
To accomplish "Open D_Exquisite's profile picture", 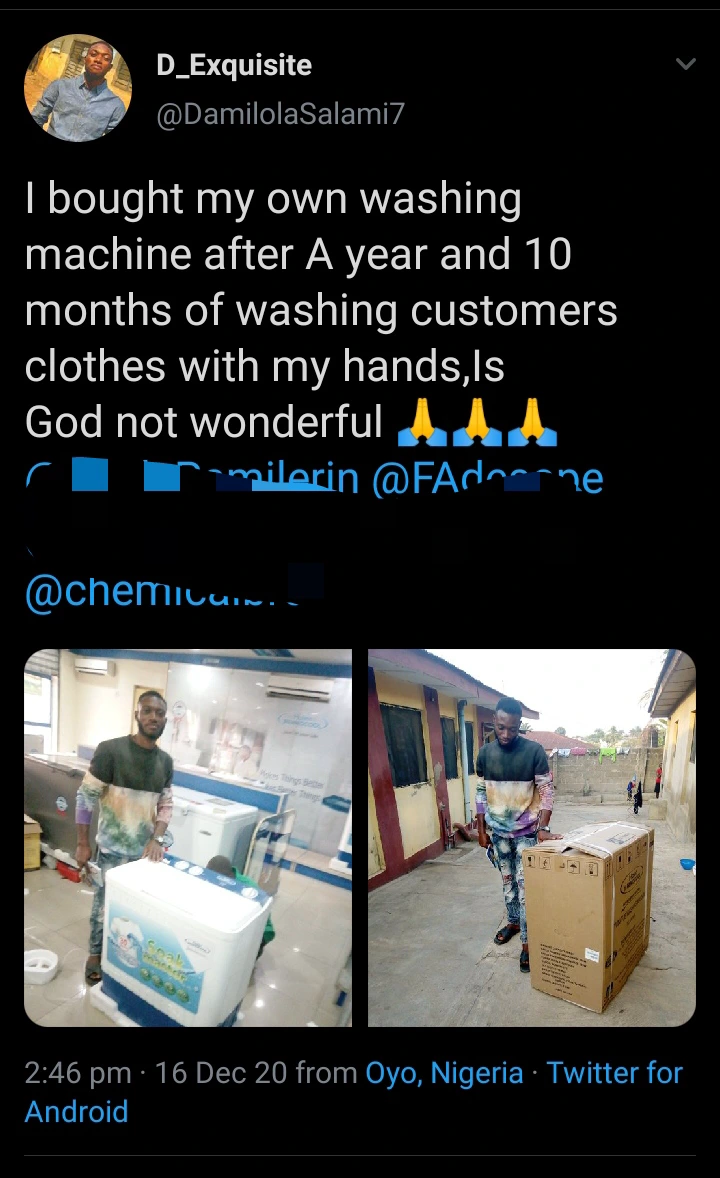I will (78, 88).
